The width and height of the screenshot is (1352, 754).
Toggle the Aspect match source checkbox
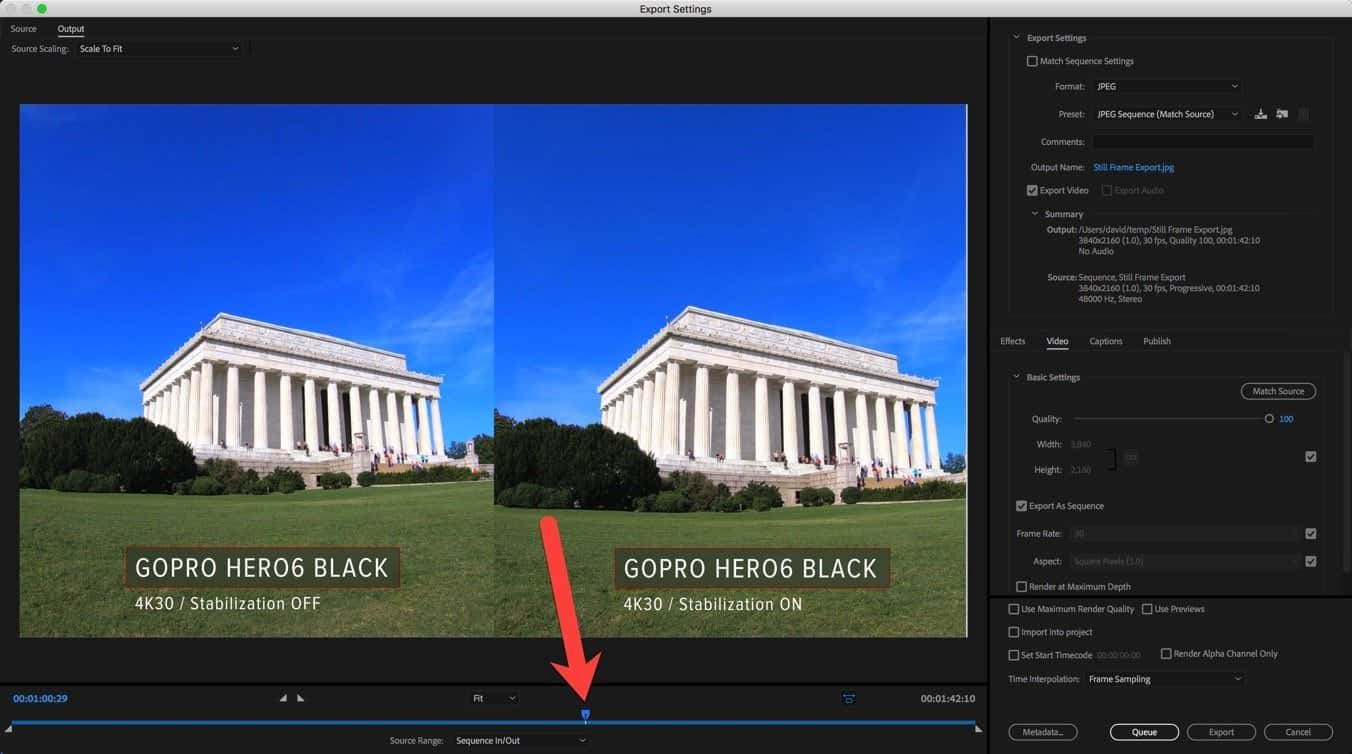tap(1311, 562)
